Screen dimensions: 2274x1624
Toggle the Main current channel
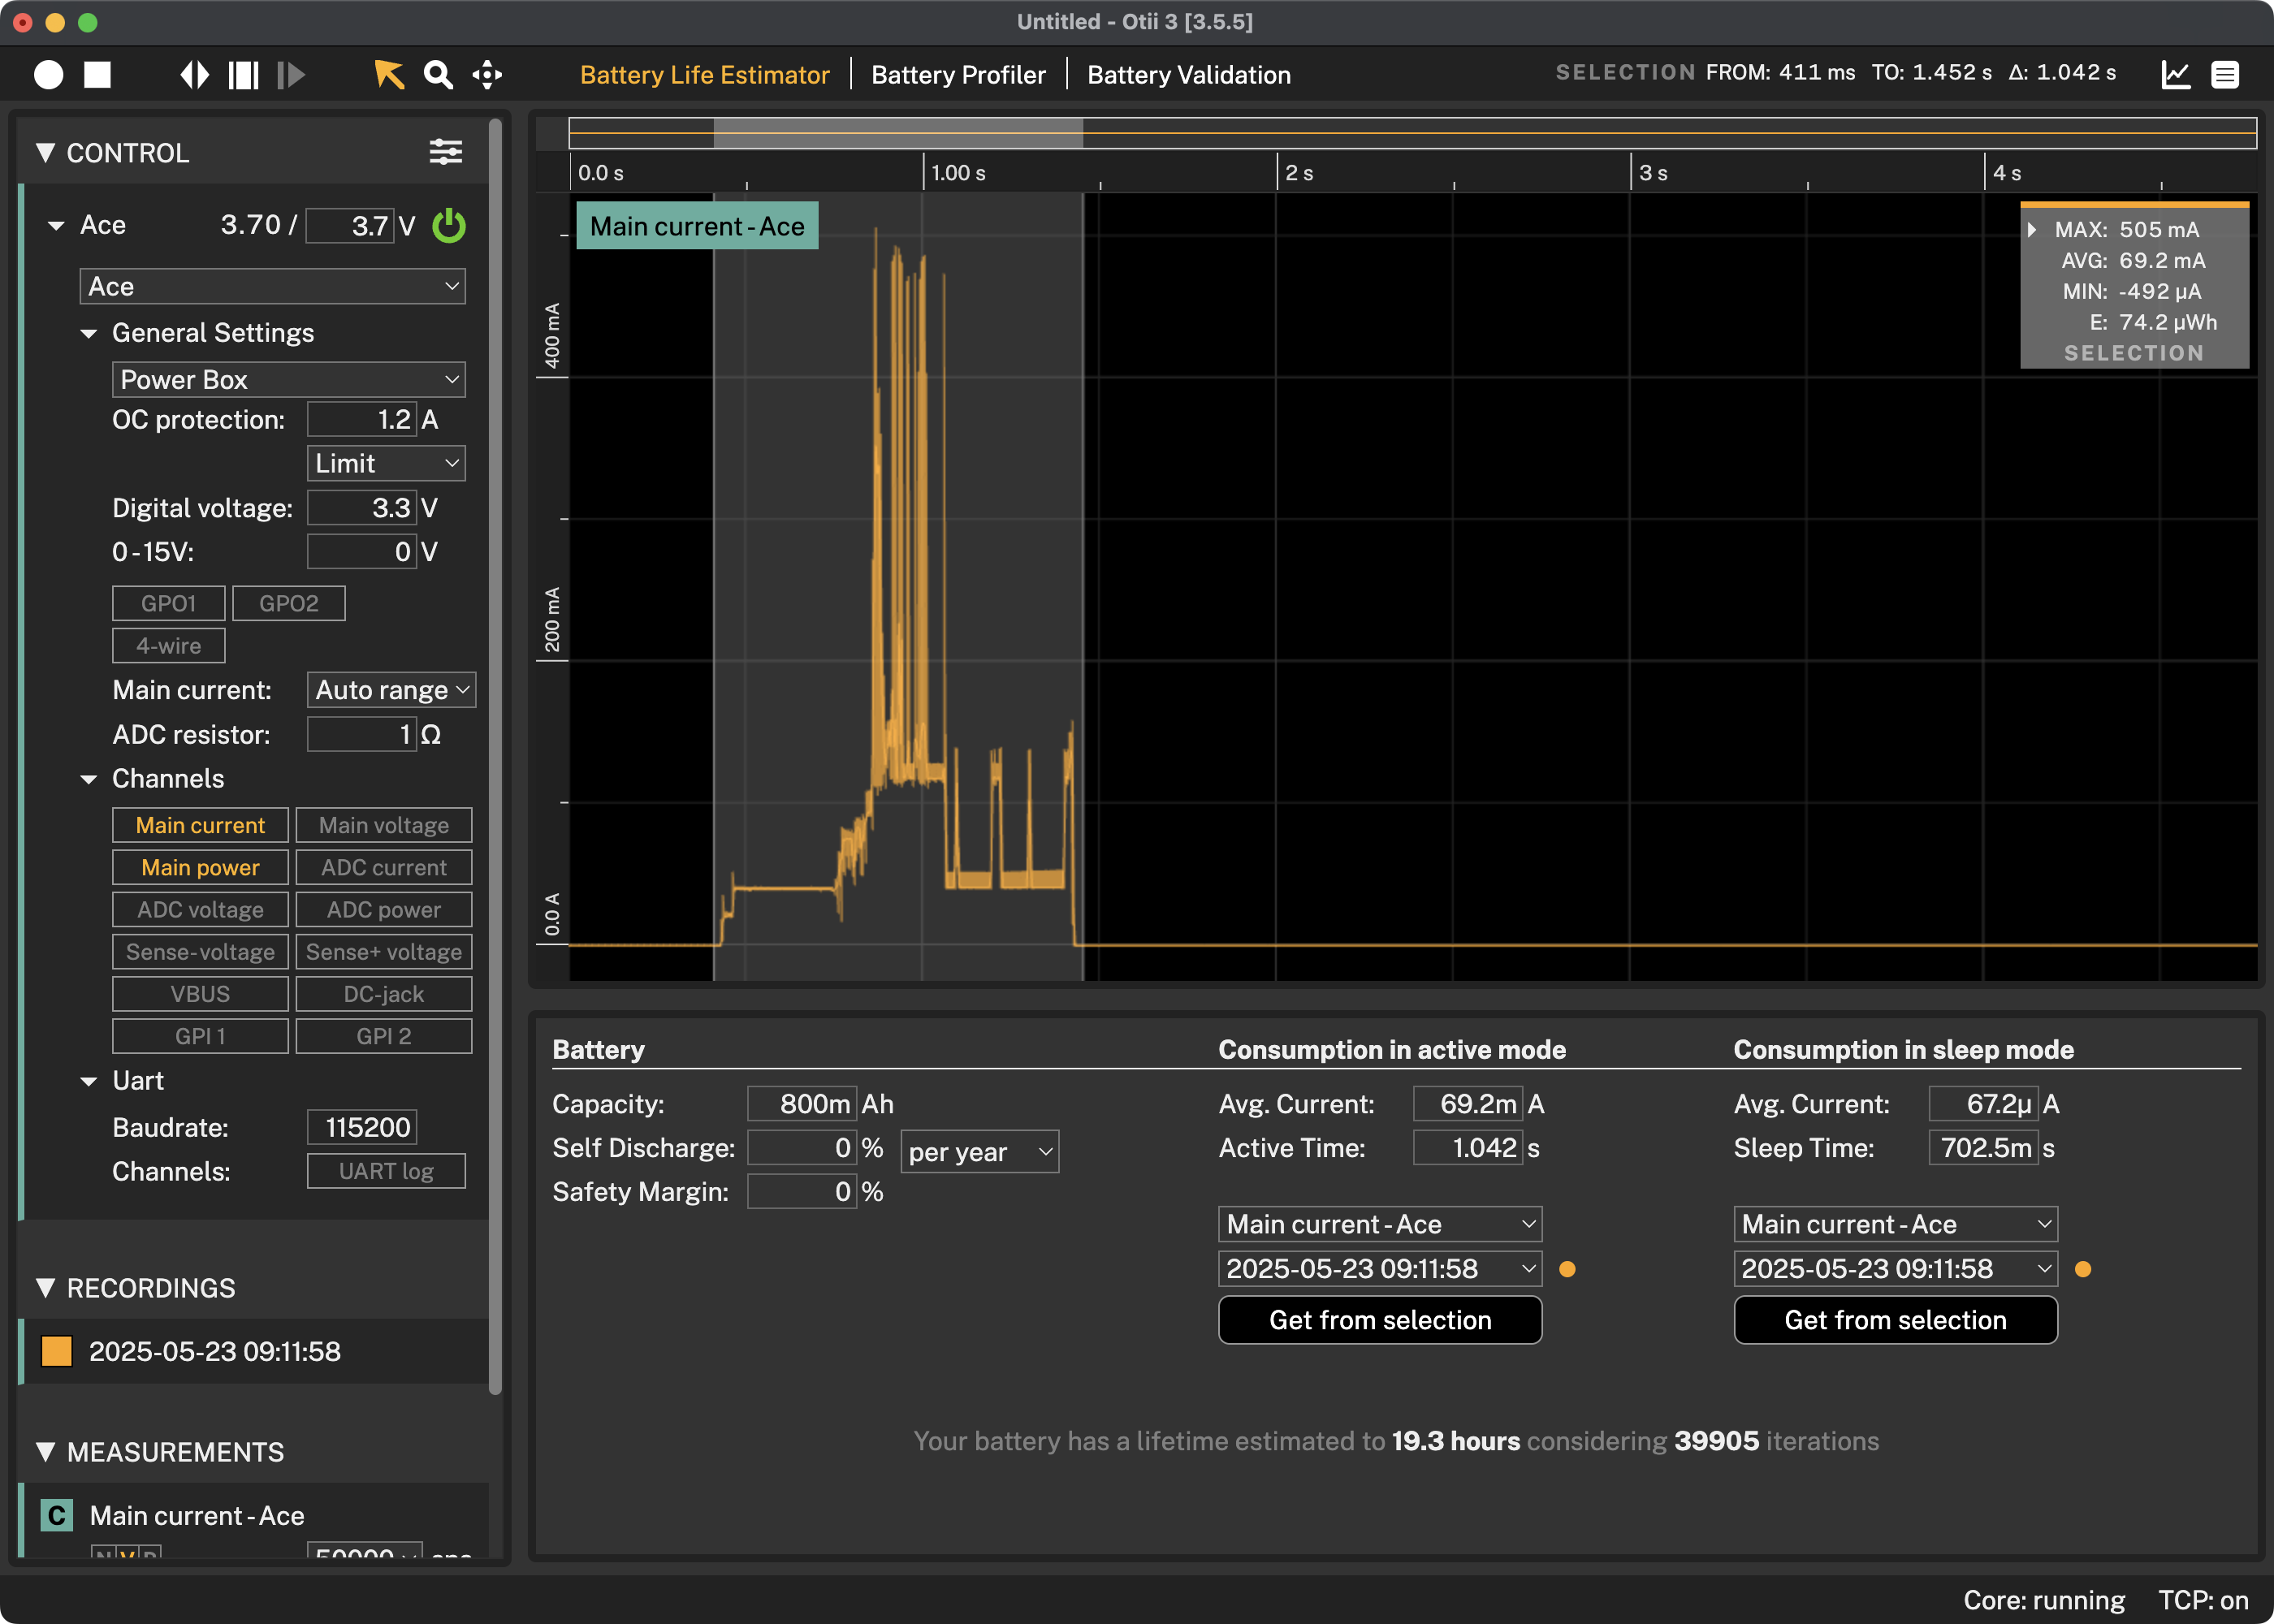tap(200, 825)
